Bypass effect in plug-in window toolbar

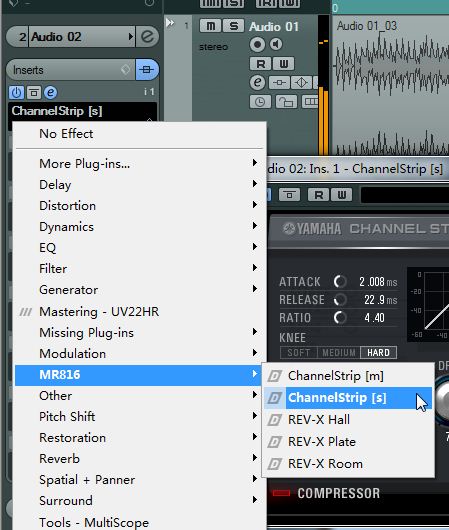tap(289, 195)
